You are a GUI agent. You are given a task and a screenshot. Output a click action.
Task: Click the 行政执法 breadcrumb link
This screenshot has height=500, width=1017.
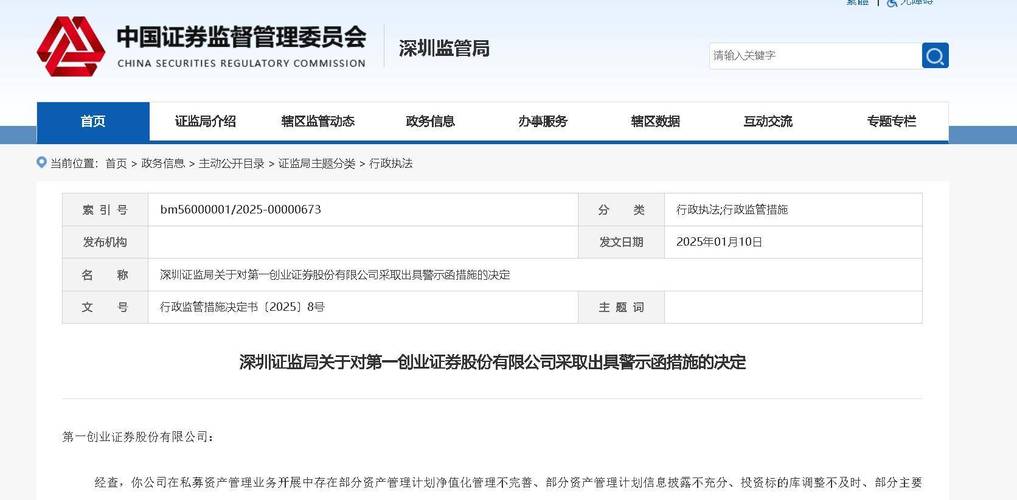click(391, 163)
